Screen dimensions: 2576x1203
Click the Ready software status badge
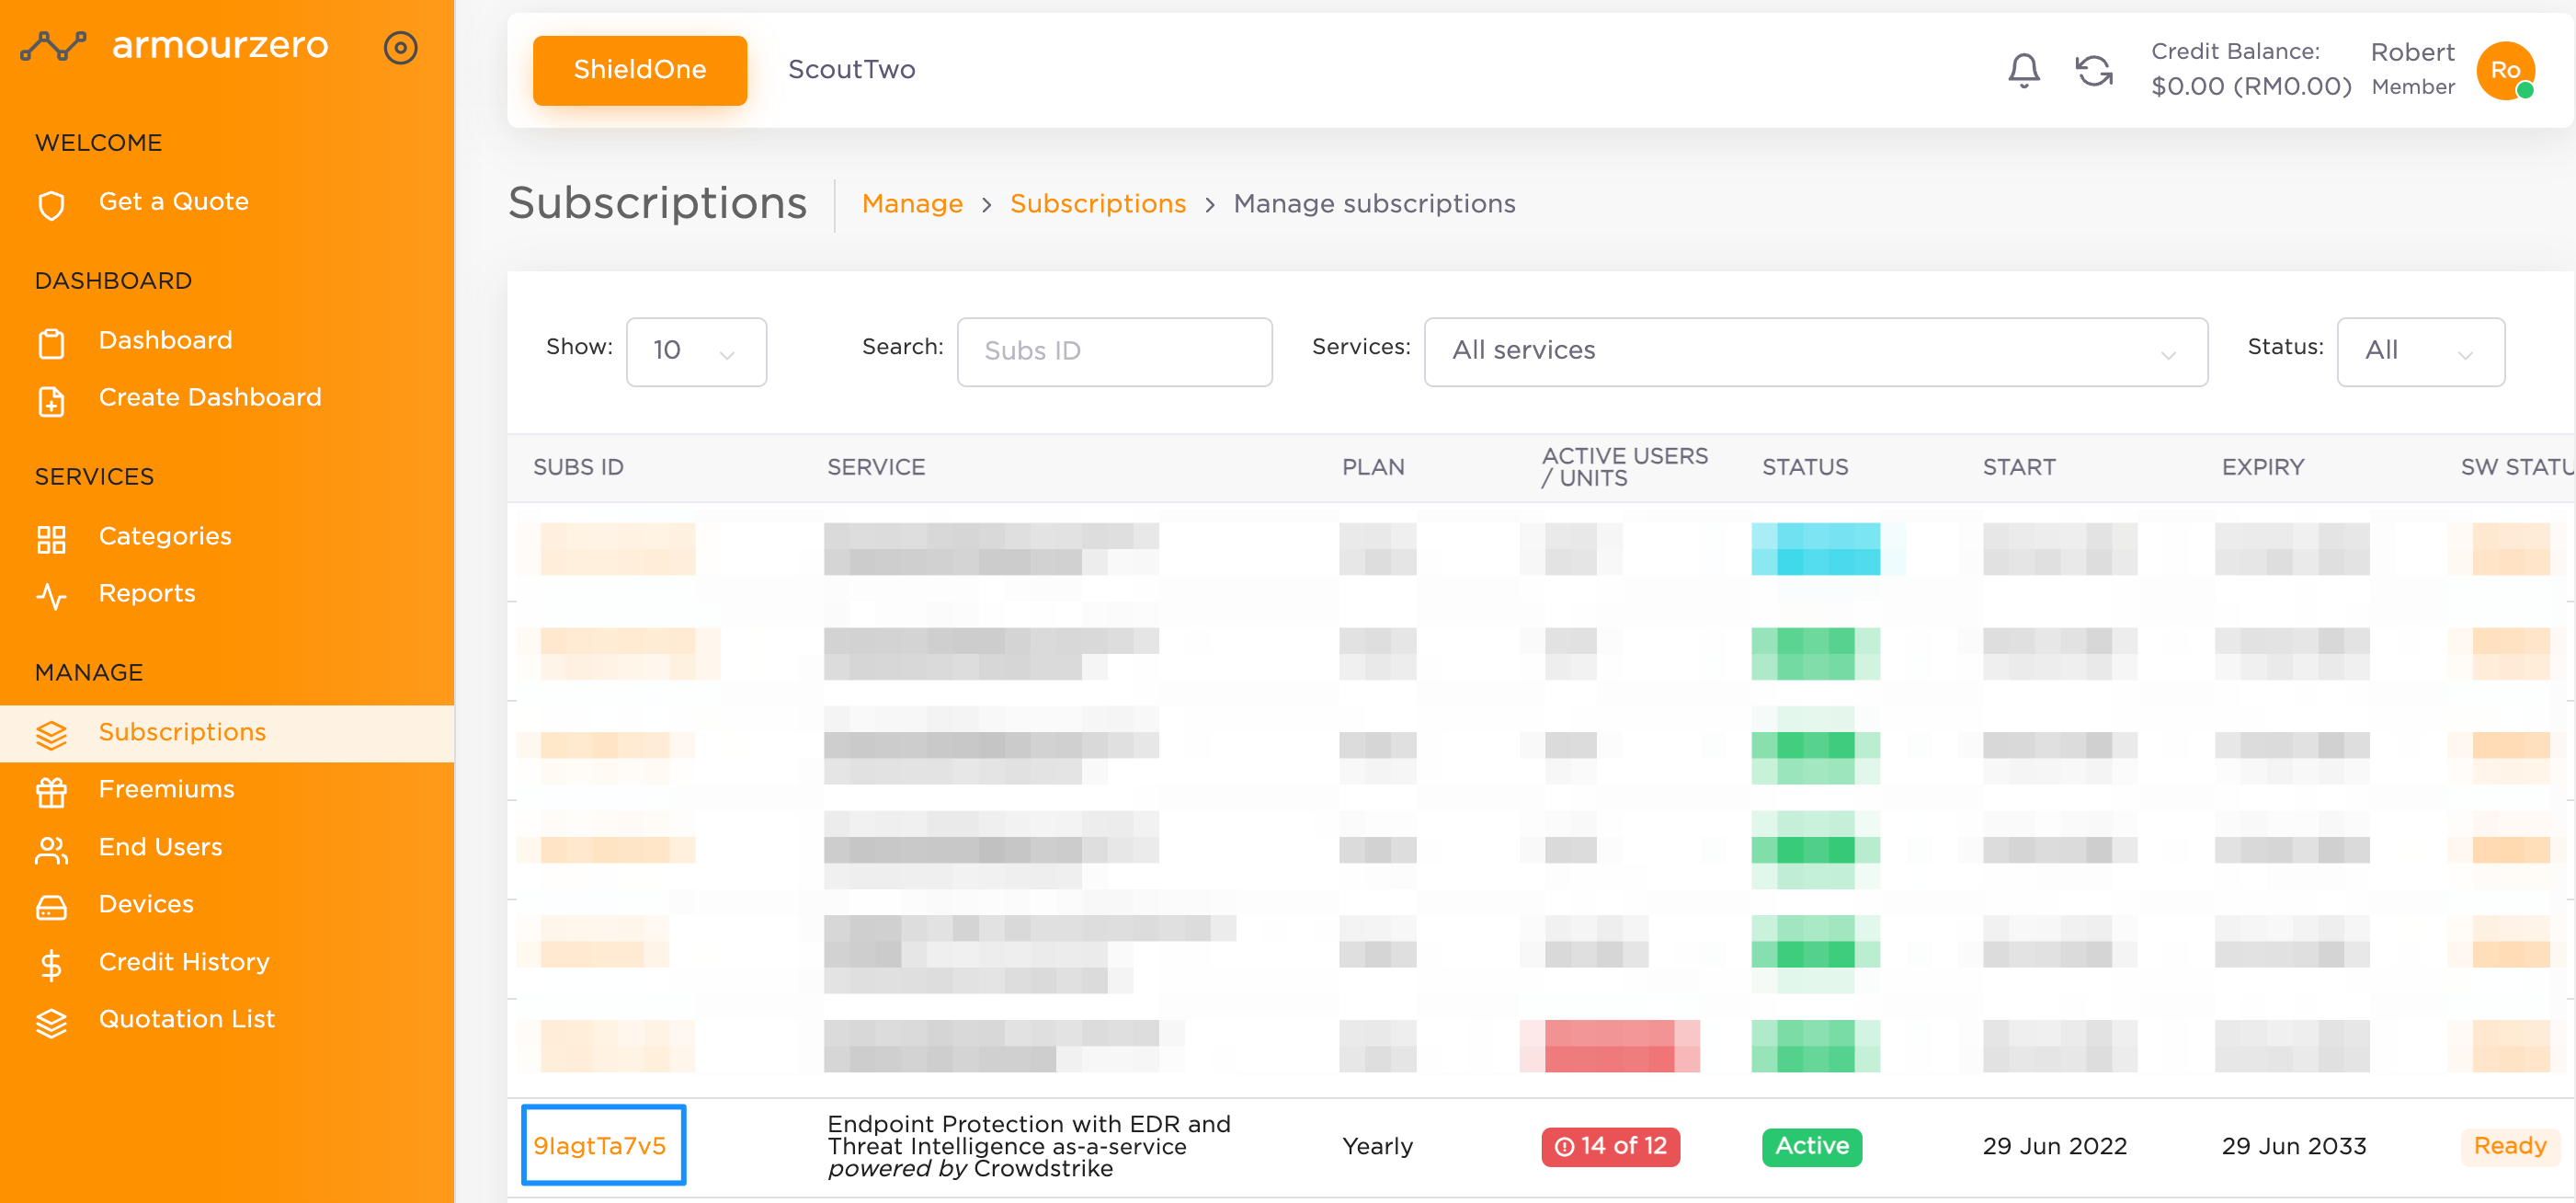click(x=2510, y=1146)
